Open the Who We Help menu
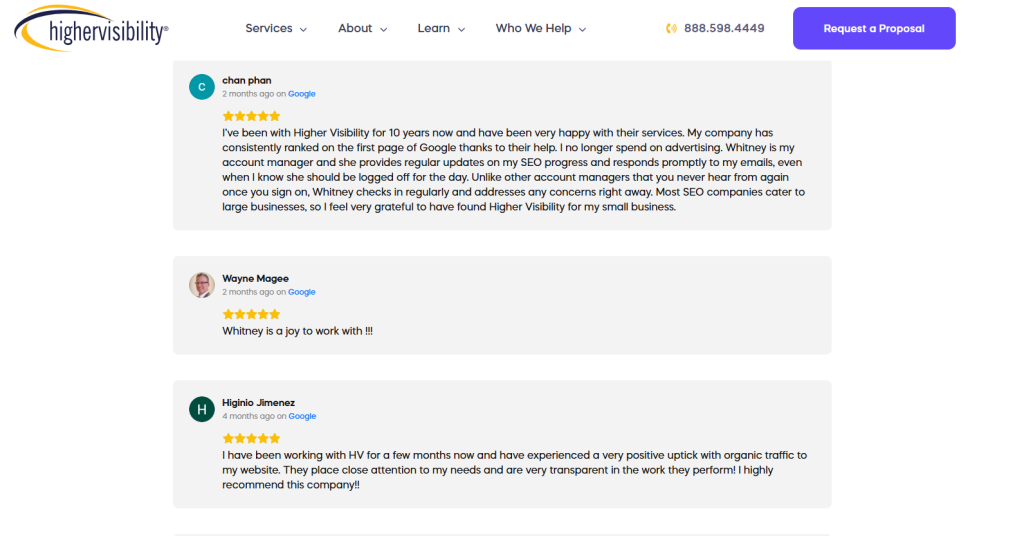 pos(540,29)
